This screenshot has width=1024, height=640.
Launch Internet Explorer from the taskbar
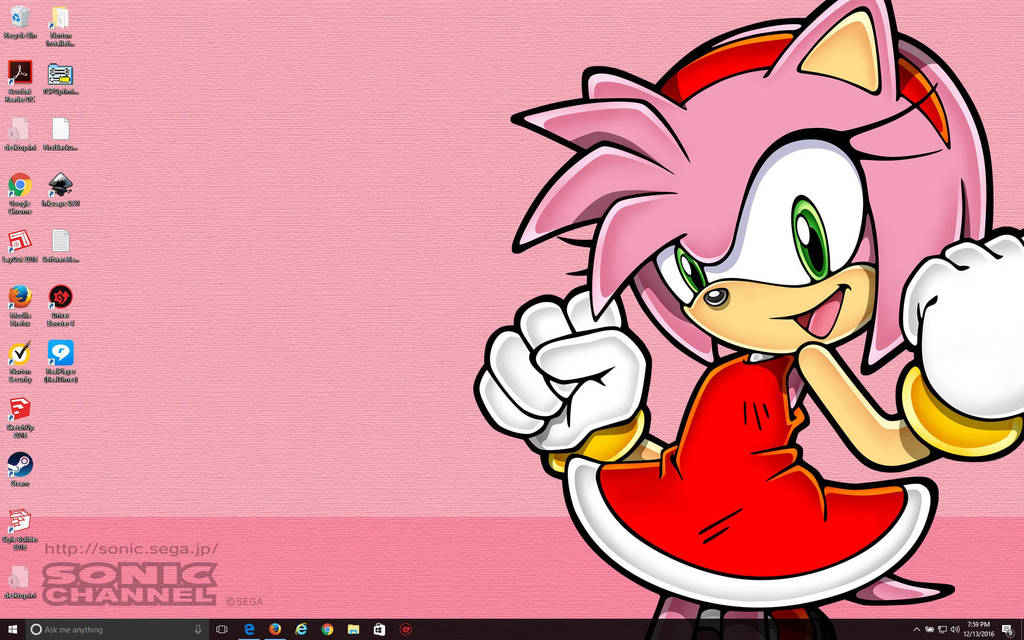pyautogui.click(x=301, y=629)
